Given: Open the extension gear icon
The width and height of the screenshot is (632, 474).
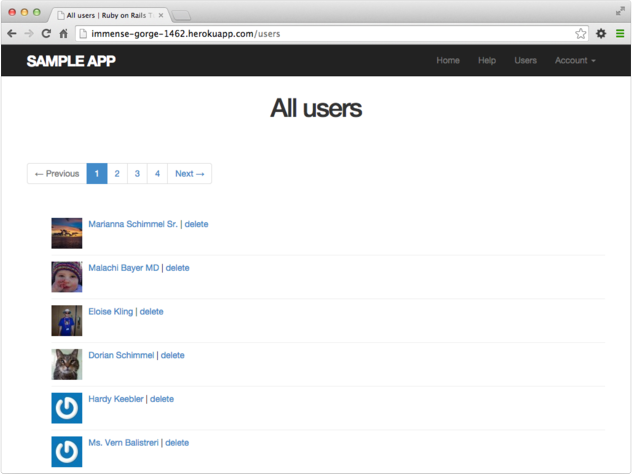Looking at the screenshot, I should (601, 33).
